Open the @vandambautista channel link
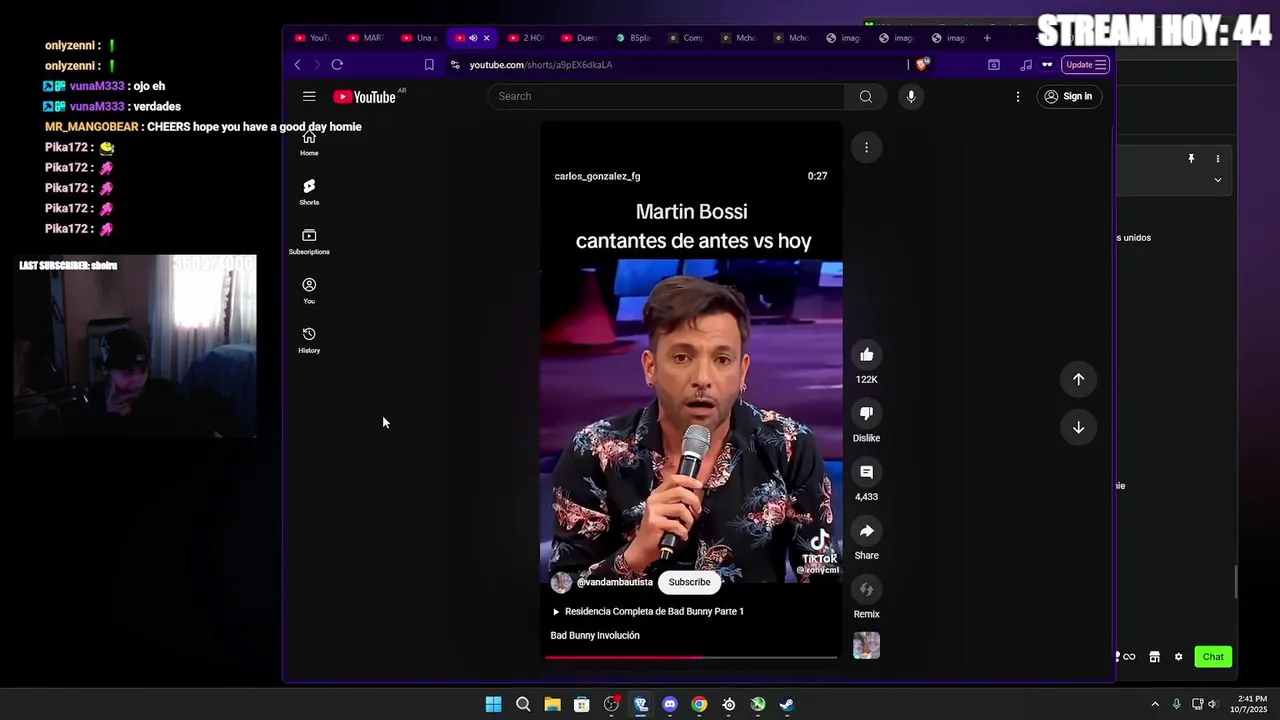Screen dimensions: 1280x720 coord(614,582)
